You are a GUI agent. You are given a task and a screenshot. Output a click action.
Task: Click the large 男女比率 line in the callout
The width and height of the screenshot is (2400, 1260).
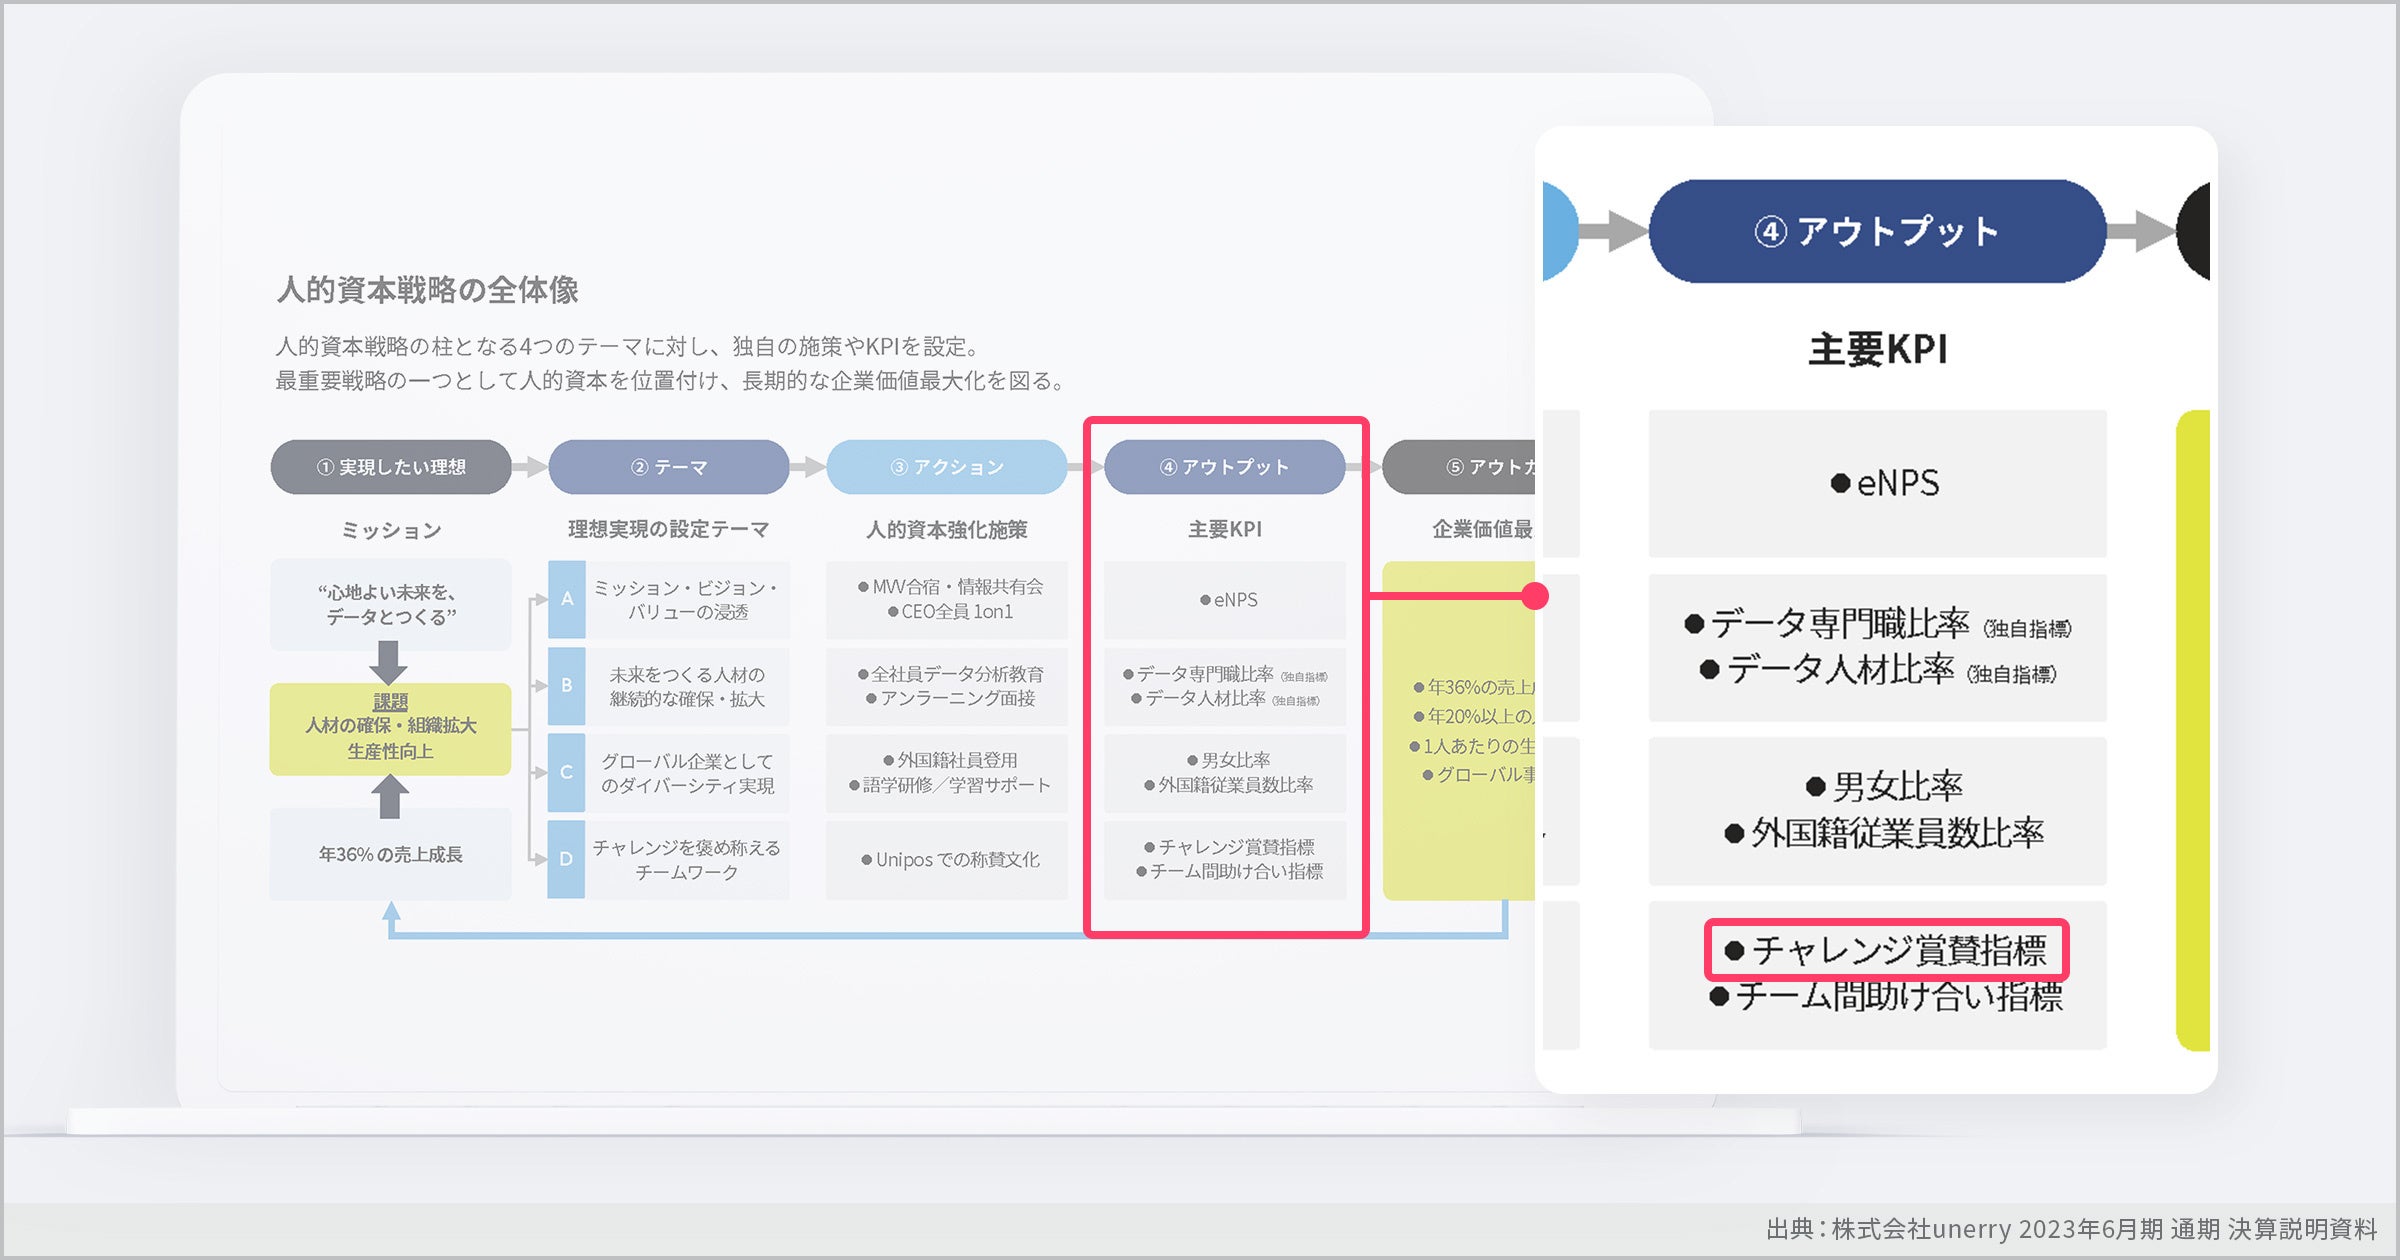click(x=1884, y=787)
